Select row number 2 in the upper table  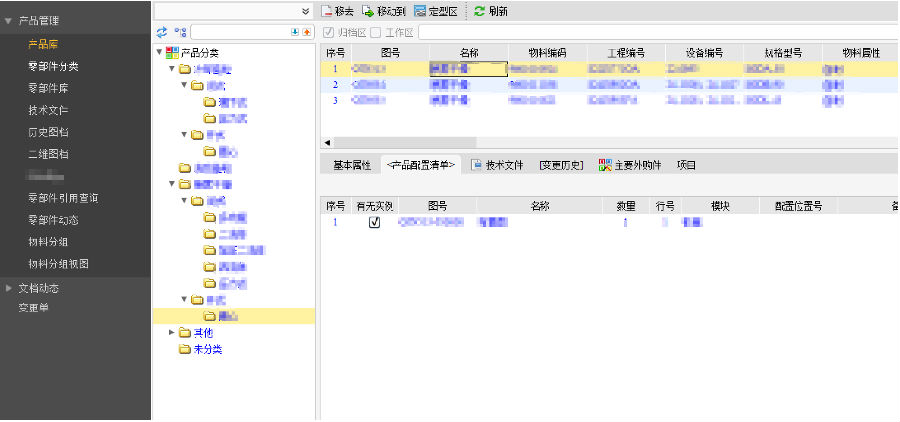click(335, 85)
